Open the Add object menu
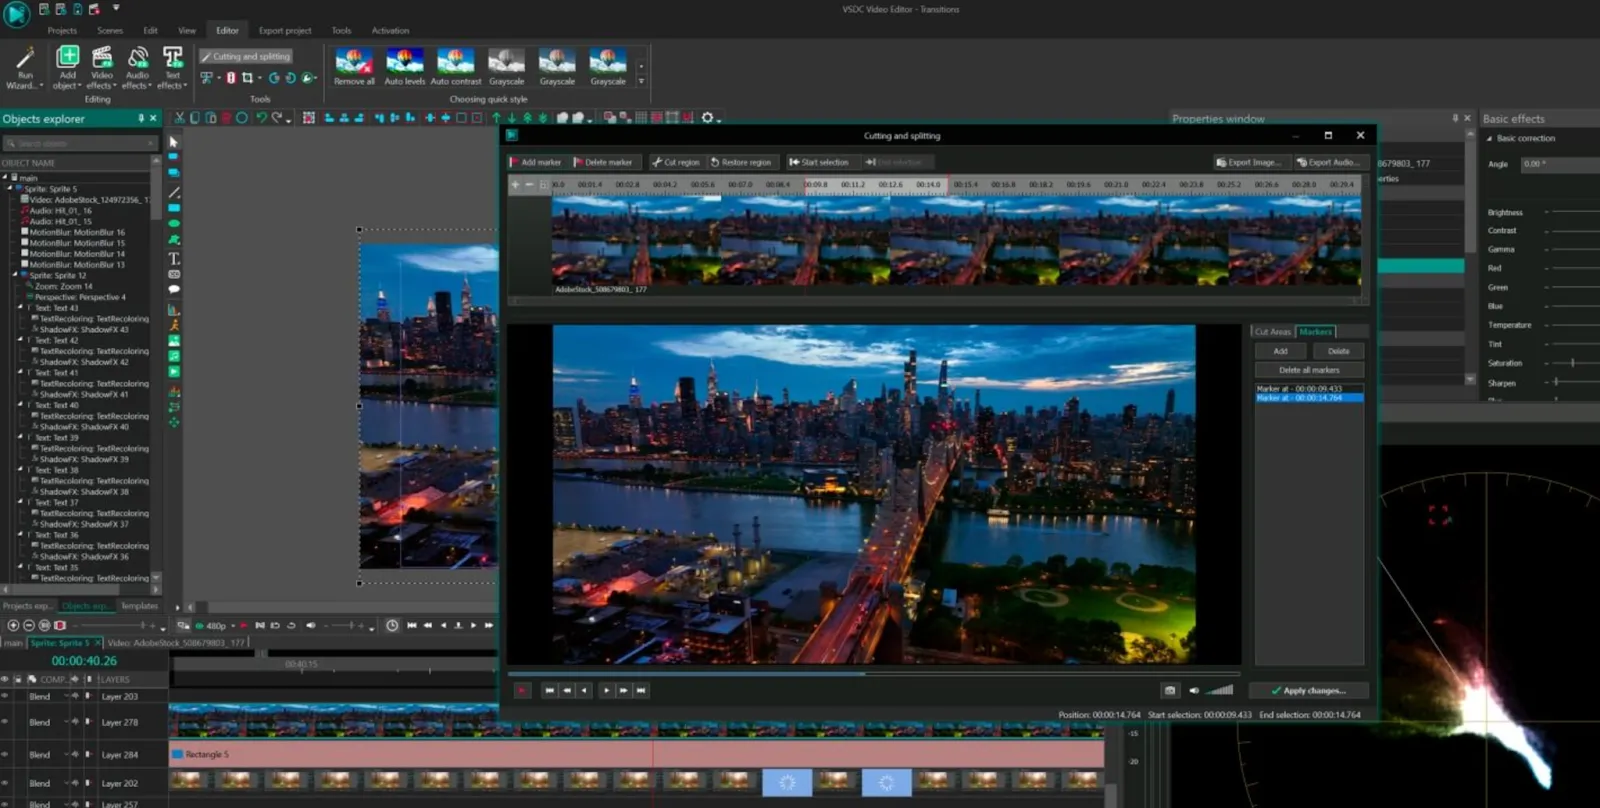The height and width of the screenshot is (808, 1600). coord(67,67)
